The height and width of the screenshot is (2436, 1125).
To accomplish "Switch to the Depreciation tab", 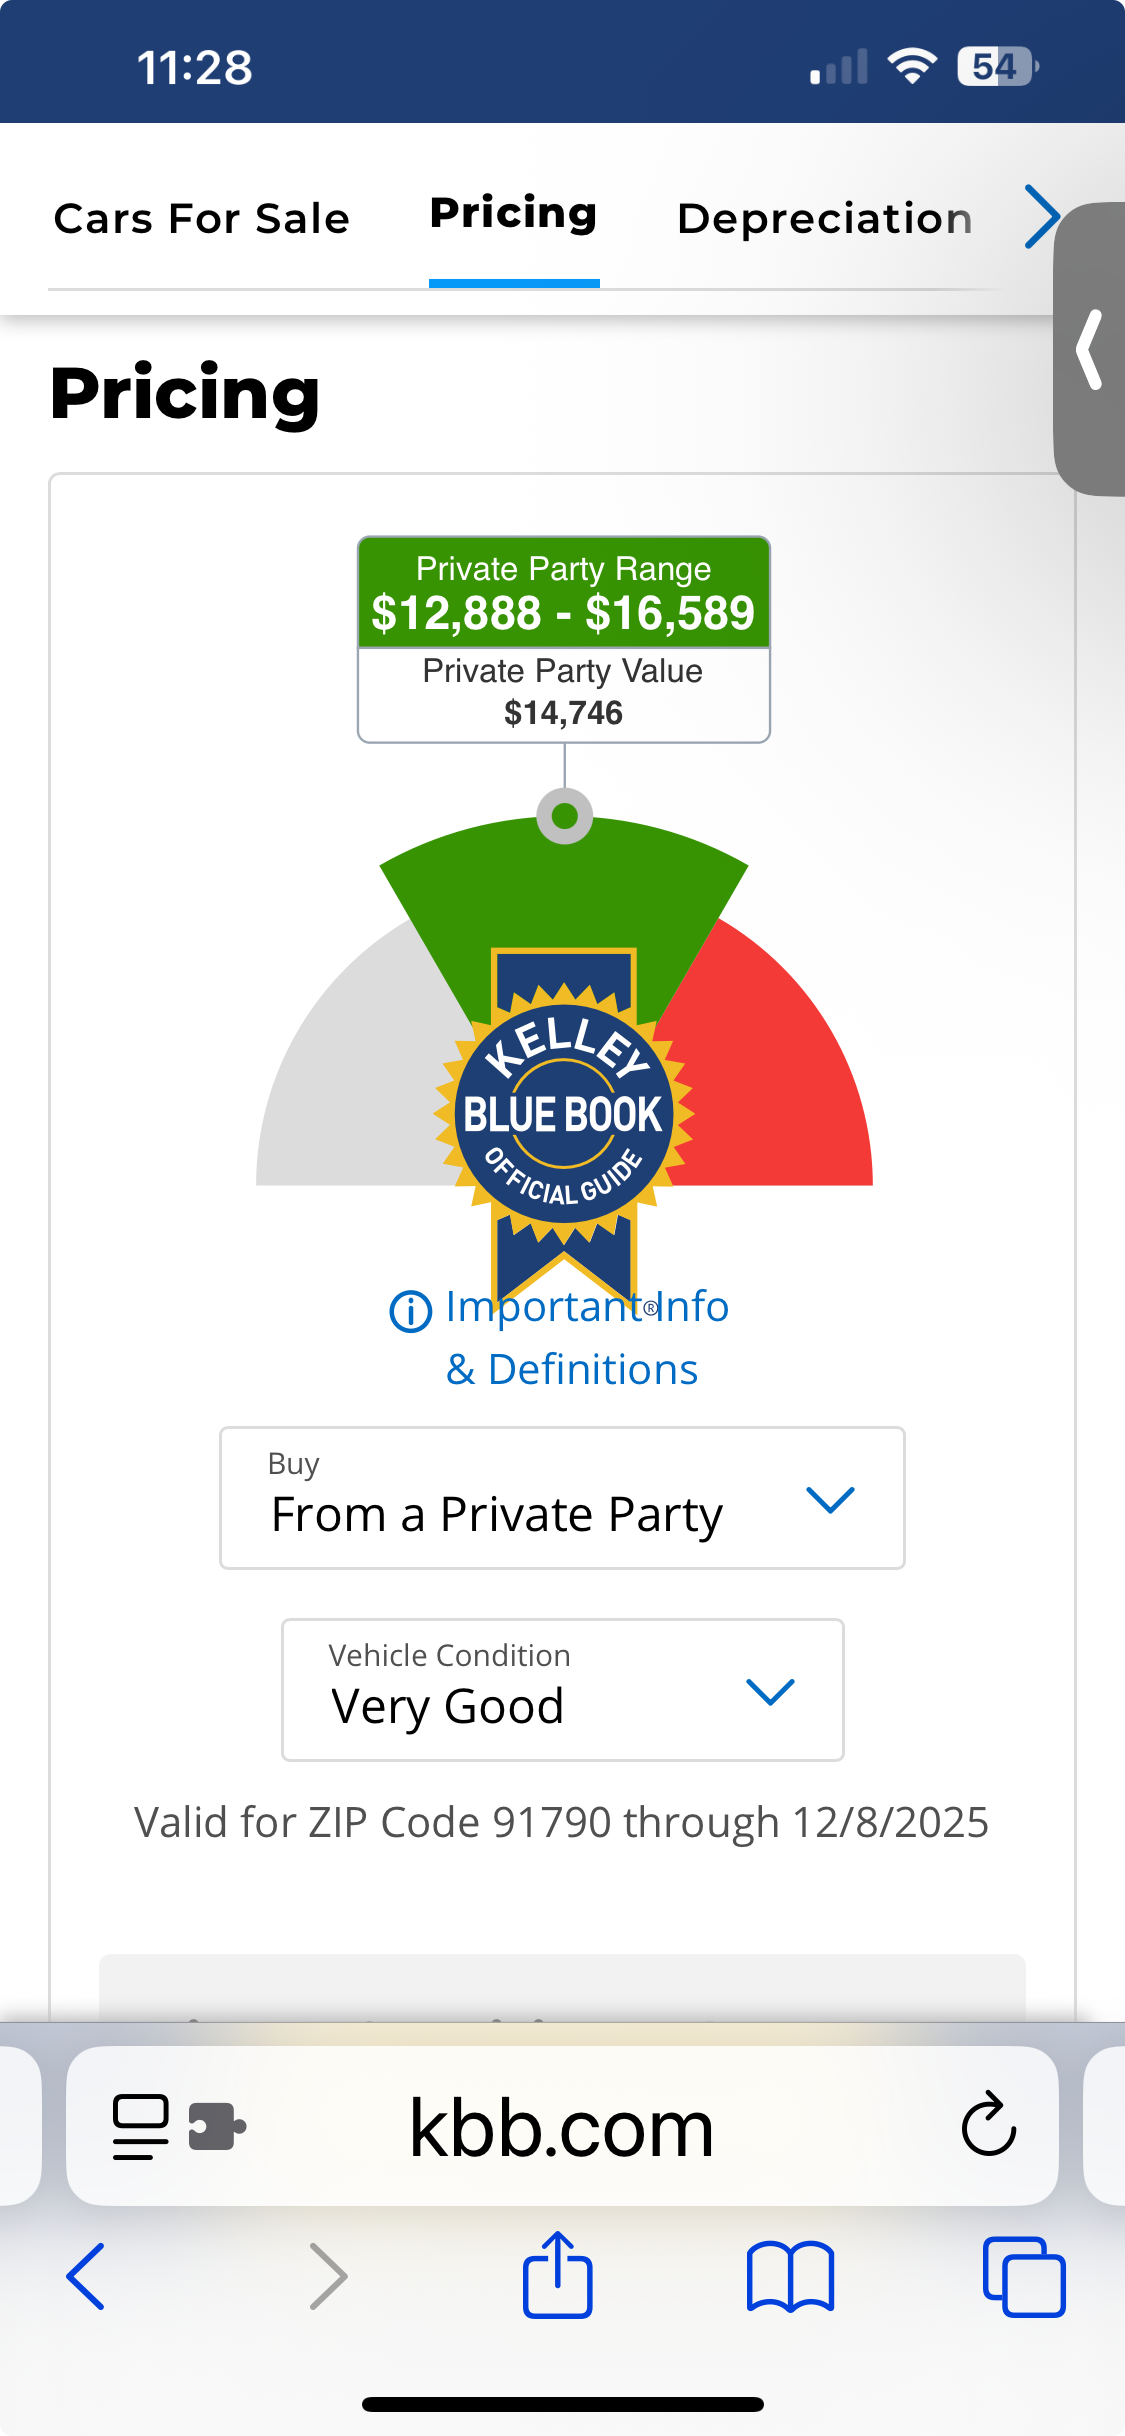I will pyautogui.click(x=824, y=219).
